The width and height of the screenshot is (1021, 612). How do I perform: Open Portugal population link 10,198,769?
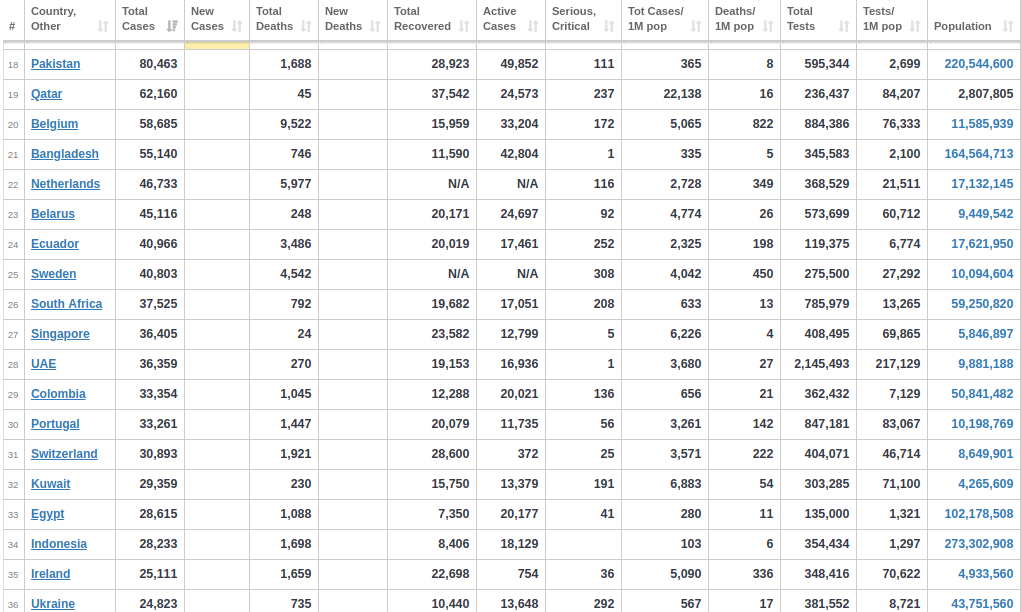[x=982, y=423]
